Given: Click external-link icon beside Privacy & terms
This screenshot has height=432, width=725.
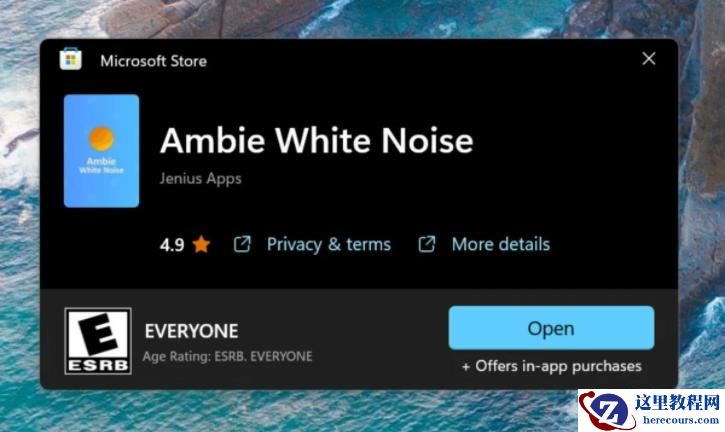Looking at the screenshot, I should (242, 244).
